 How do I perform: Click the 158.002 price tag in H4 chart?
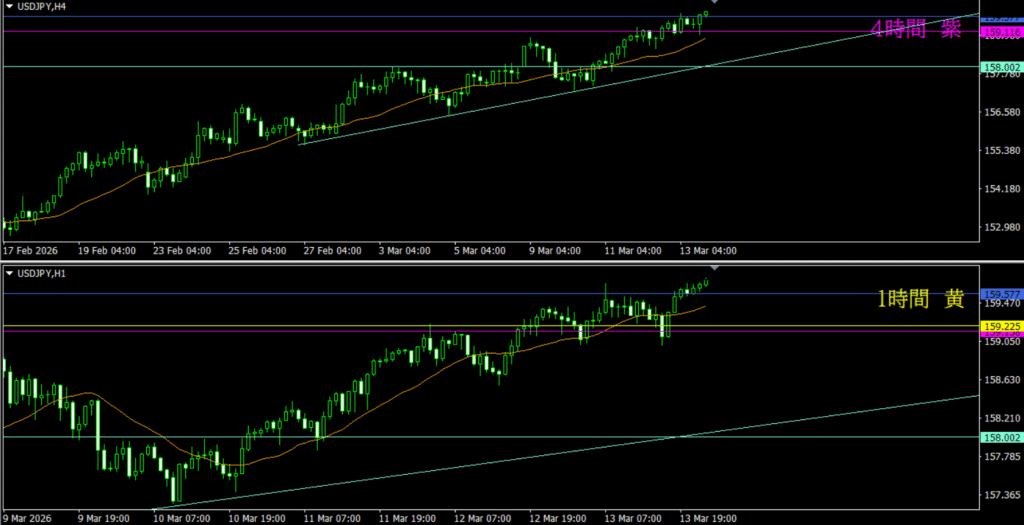(1000, 67)
